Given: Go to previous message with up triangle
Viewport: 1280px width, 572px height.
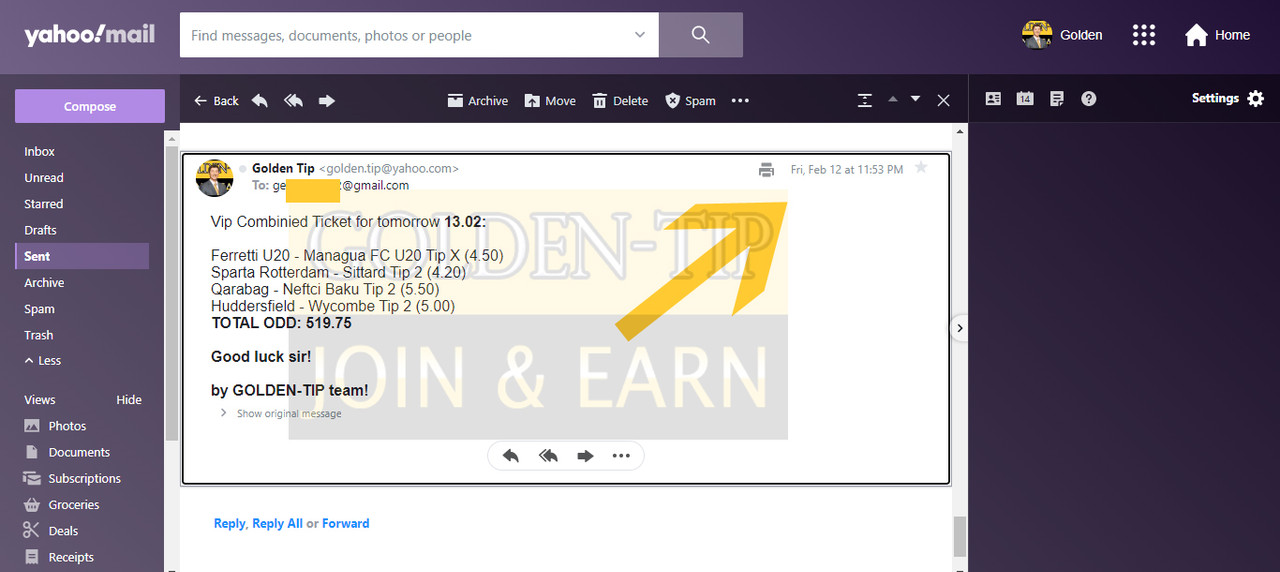Looking at the screenshot, I should 893,99.
